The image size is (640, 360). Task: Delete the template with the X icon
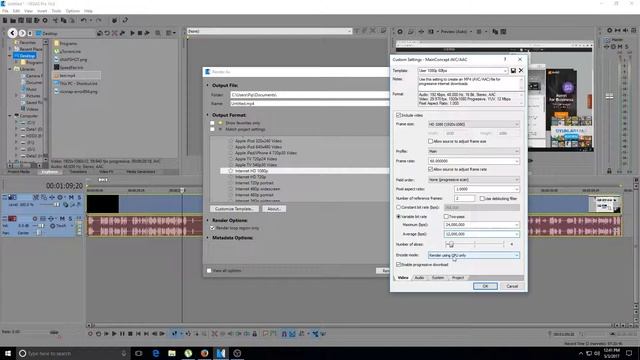[x=521, y=71]
